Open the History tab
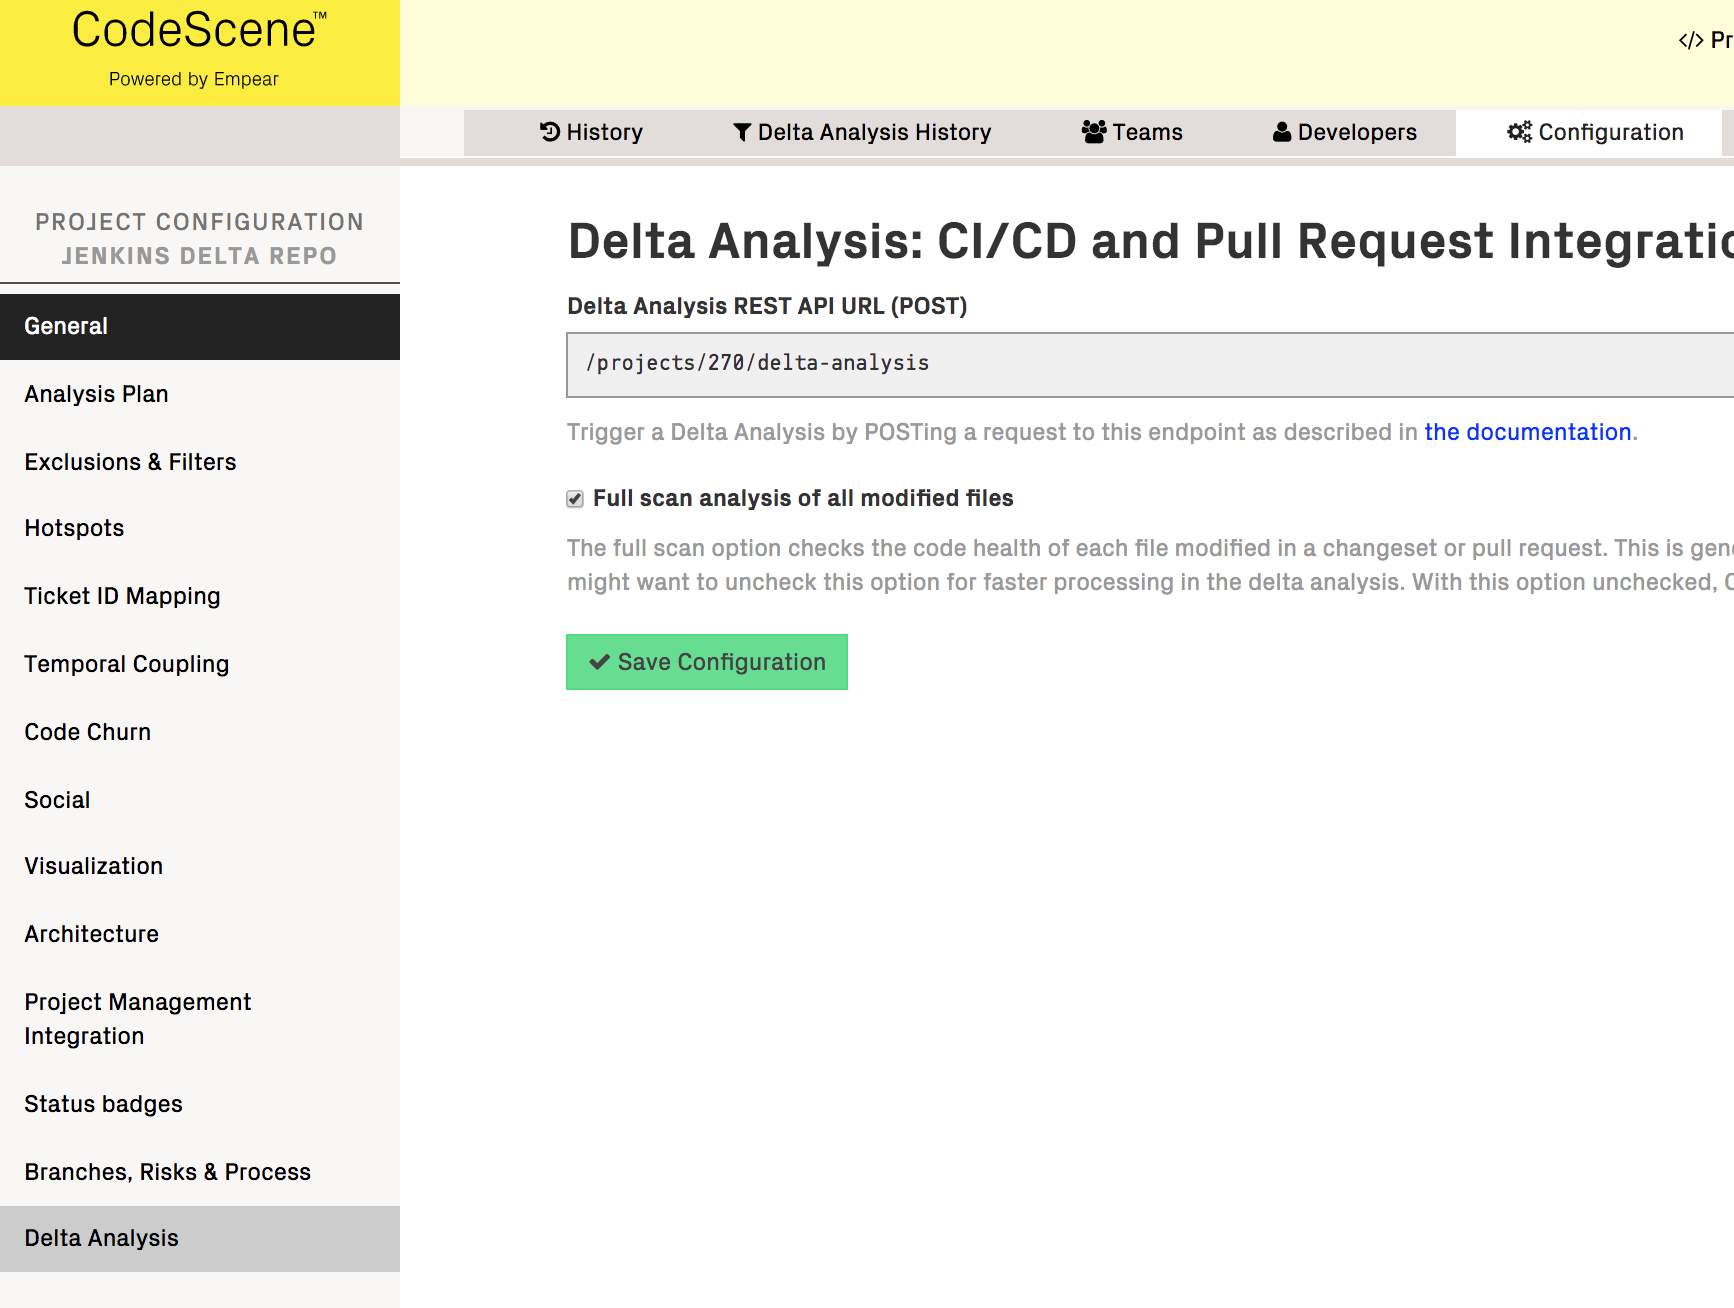The height and width of the screenshot is (1308, 1734). pyautogui.click(x=591, y=132)
